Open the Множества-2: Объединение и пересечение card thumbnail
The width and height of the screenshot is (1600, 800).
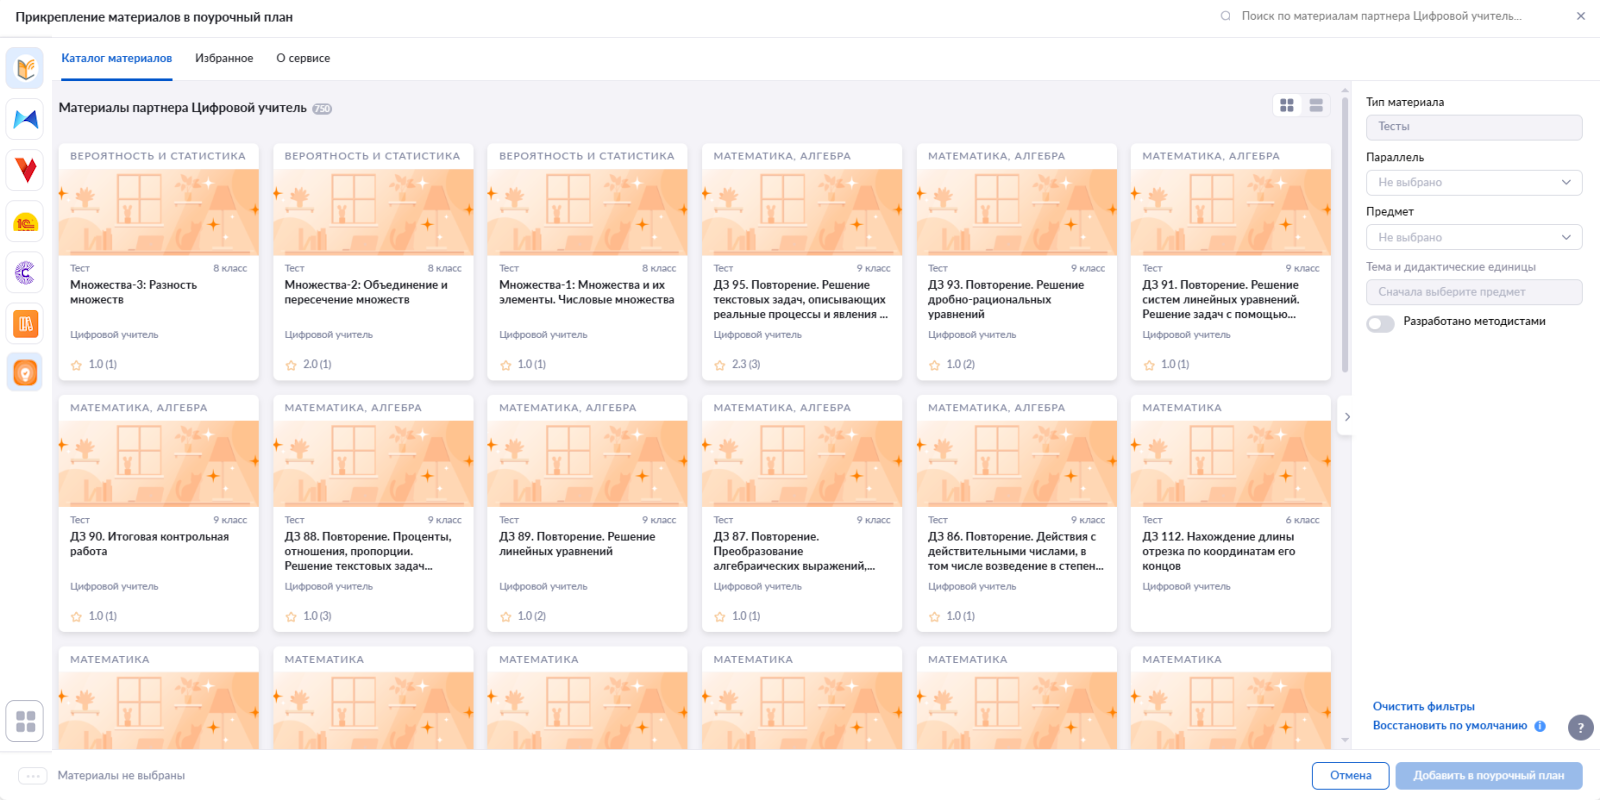pos(373,213)
